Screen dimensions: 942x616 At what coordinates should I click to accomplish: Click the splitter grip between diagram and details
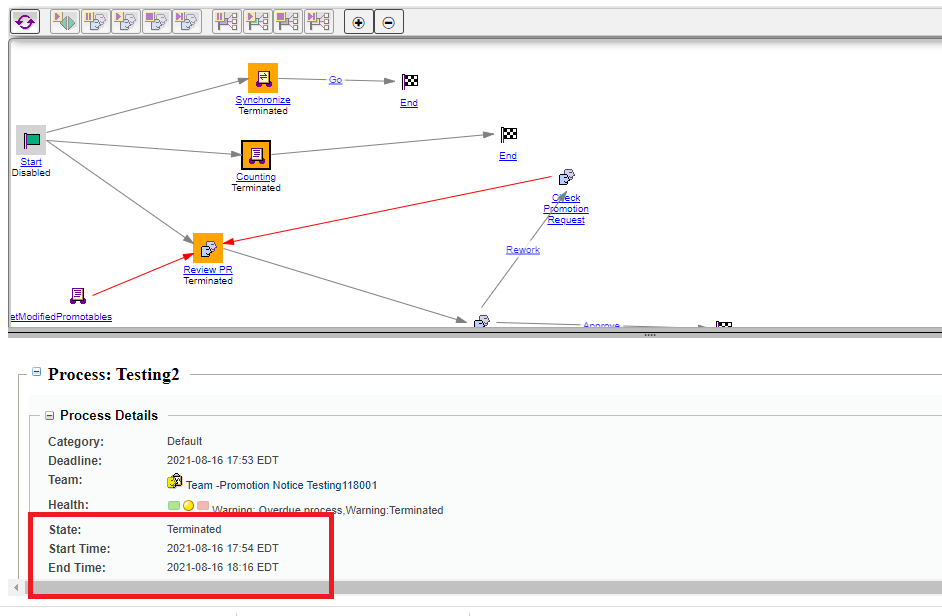[x=650, y=335]
